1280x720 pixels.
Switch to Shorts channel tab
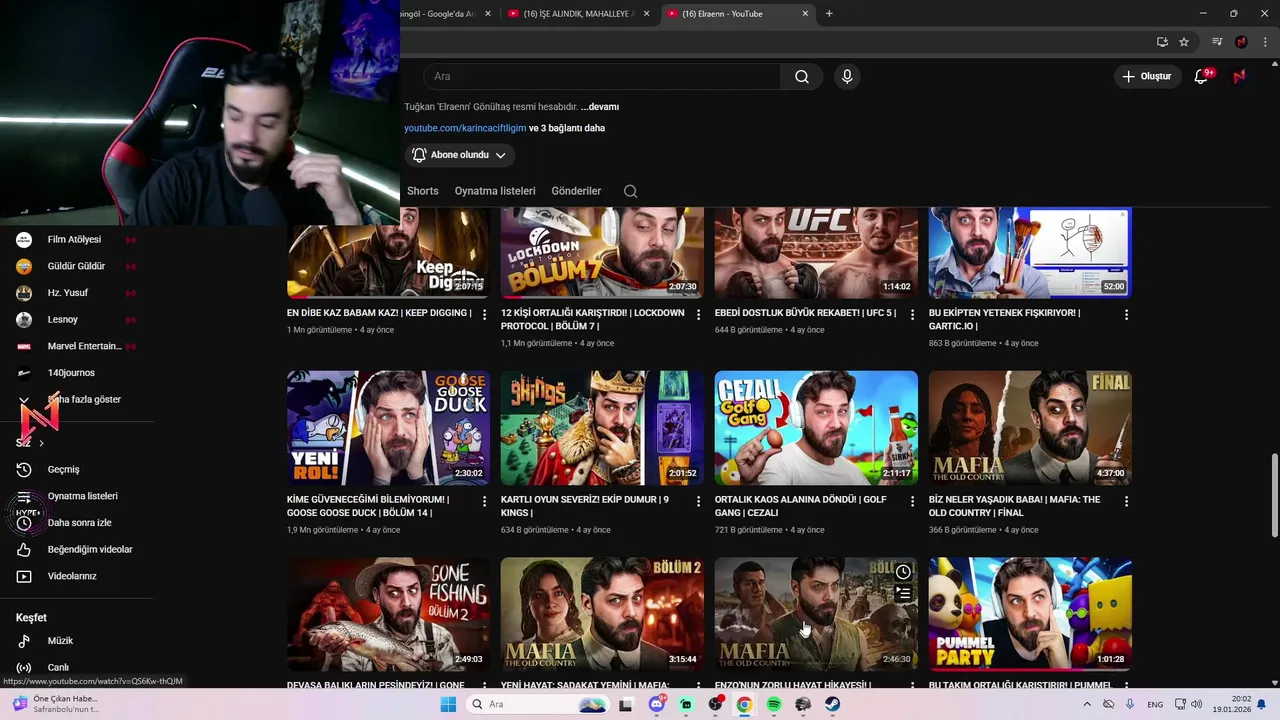(422, 191)
